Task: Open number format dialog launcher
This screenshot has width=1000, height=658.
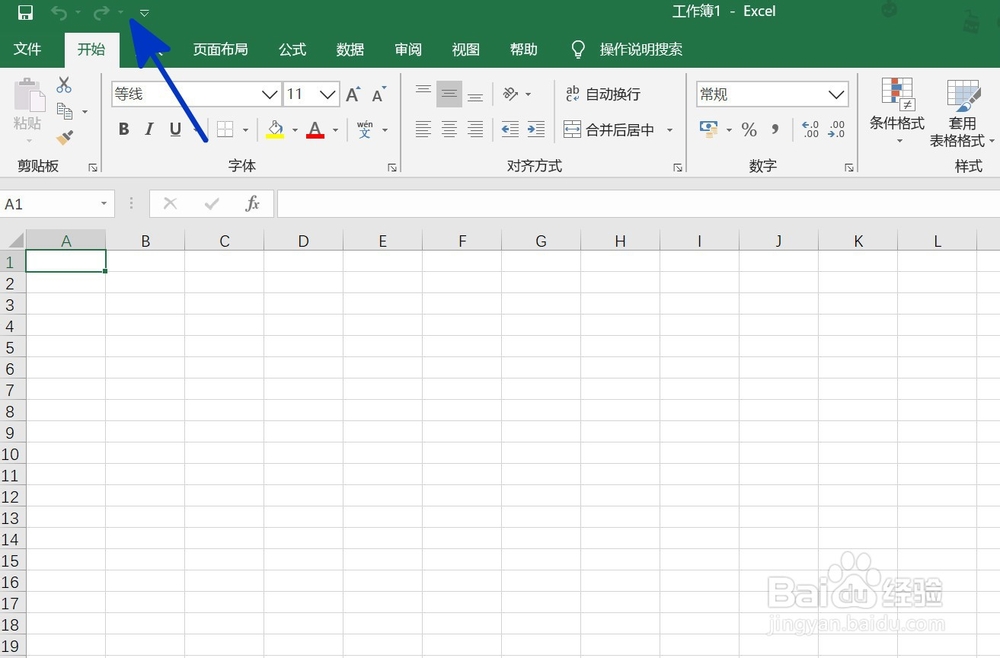Action: (x=849, y=168)
